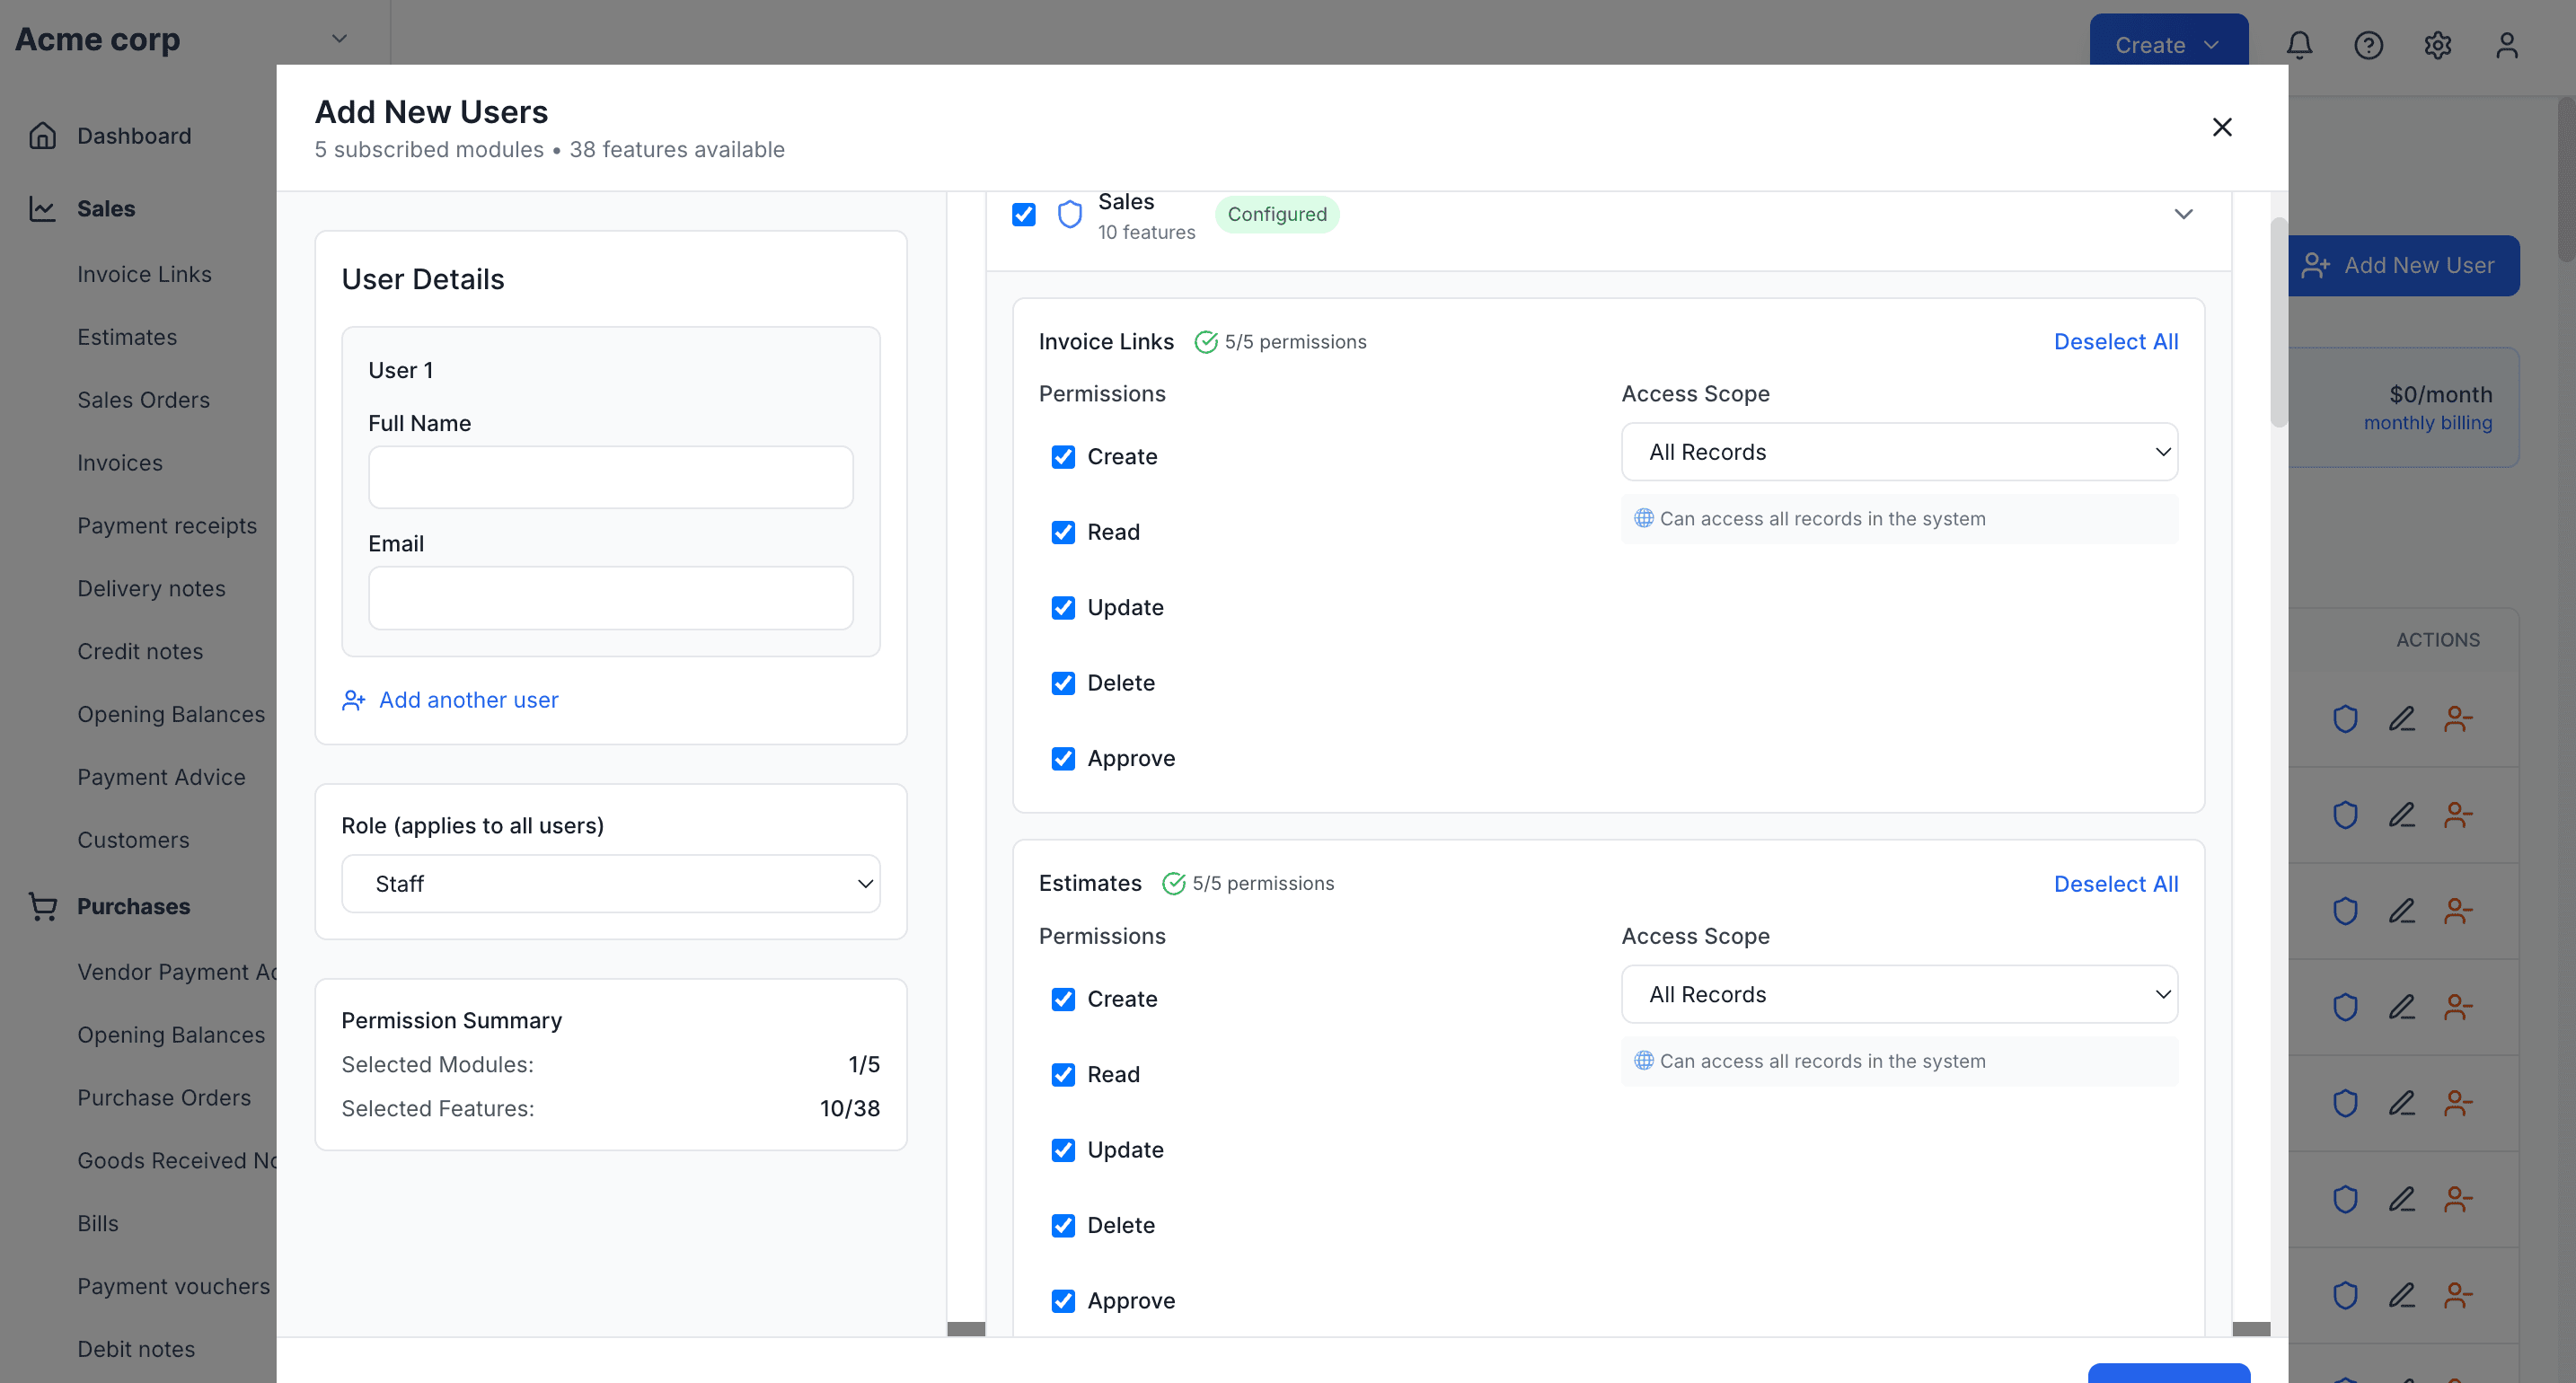This screenshot has width=2576, height=1383.
Task: Click the Dashboard home icon
Action: click(43, 136)
